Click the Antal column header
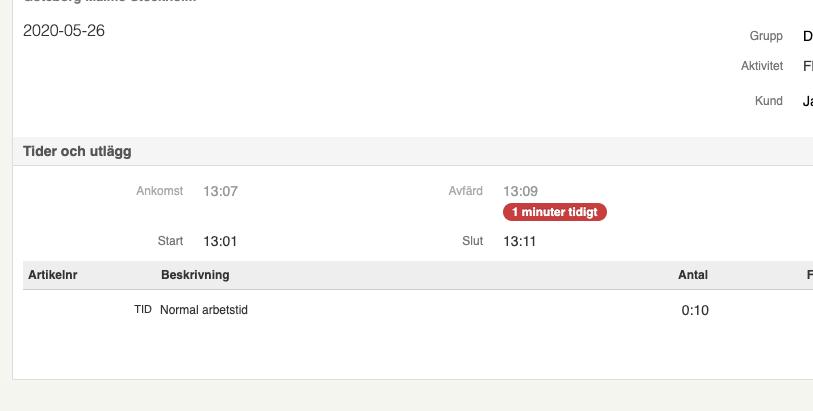813x411 pixels. click(693, 275)
